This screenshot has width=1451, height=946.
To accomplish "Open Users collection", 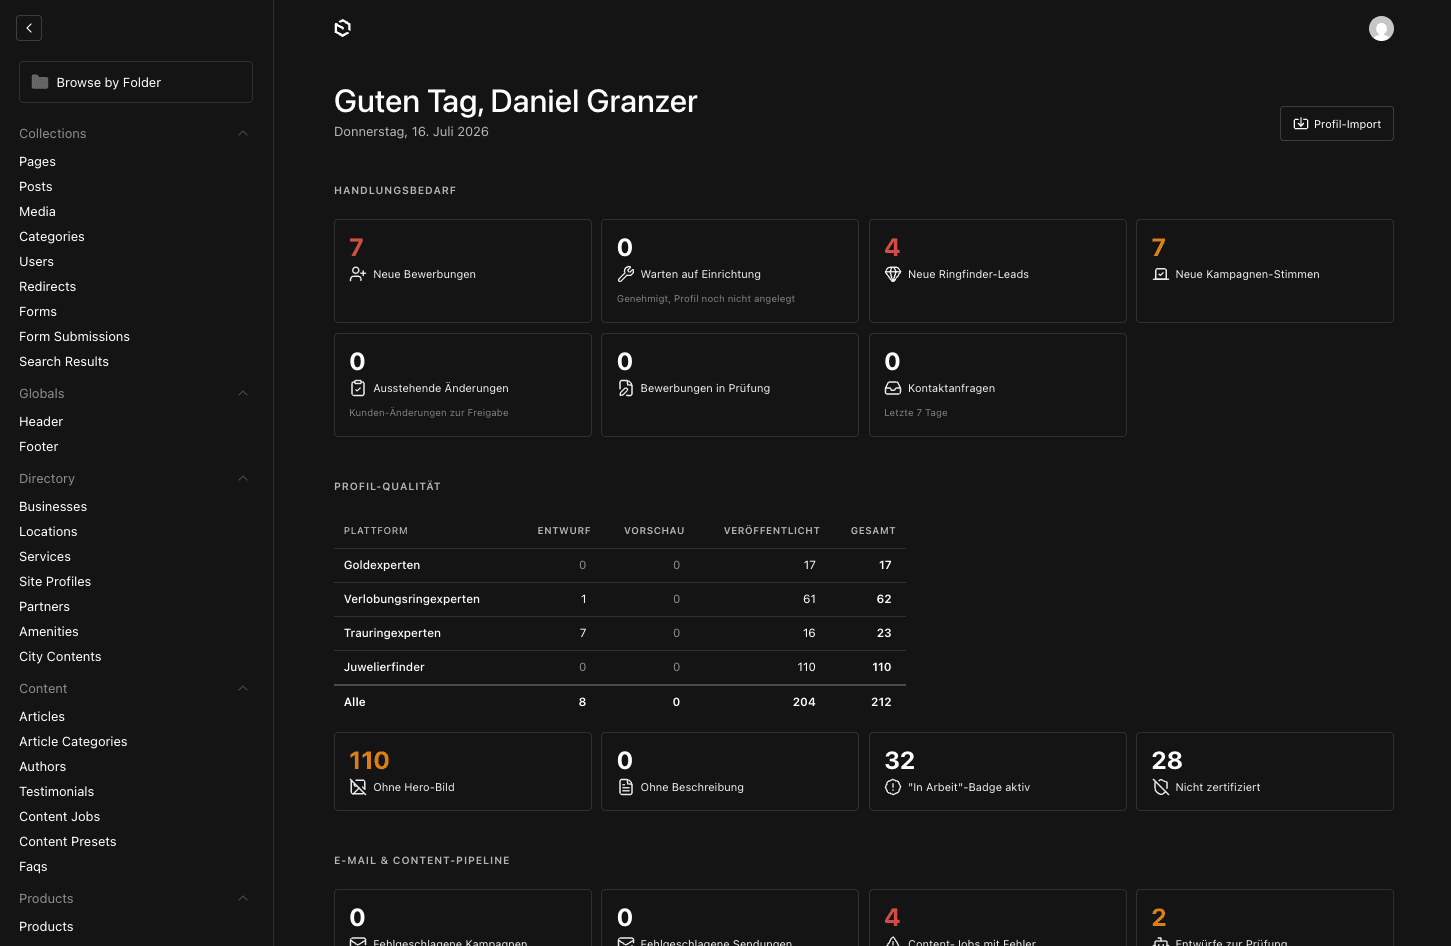I will pyautogui.click(x=36, y=261).
